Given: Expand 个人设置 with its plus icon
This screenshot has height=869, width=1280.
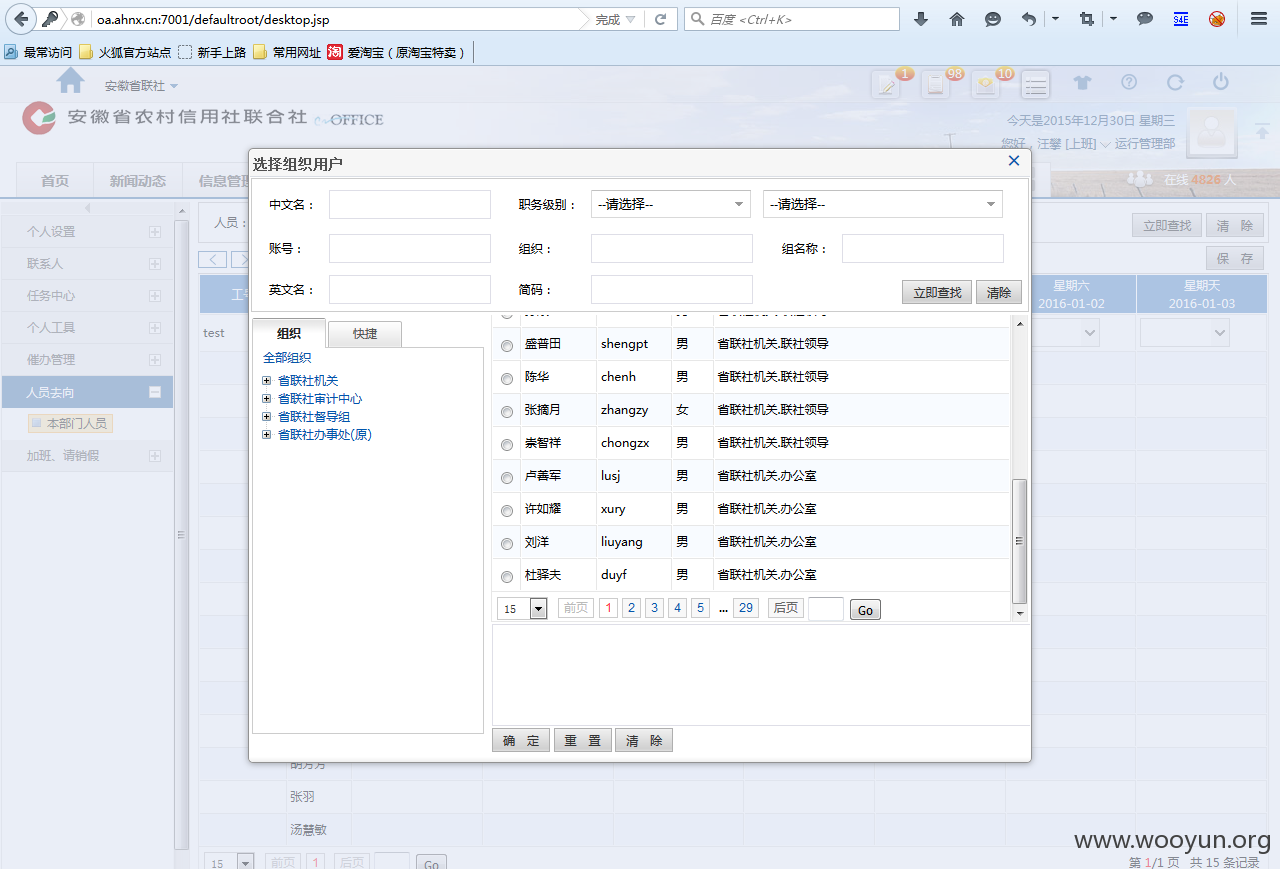Looking at the screenshot, I should [155, 232].
